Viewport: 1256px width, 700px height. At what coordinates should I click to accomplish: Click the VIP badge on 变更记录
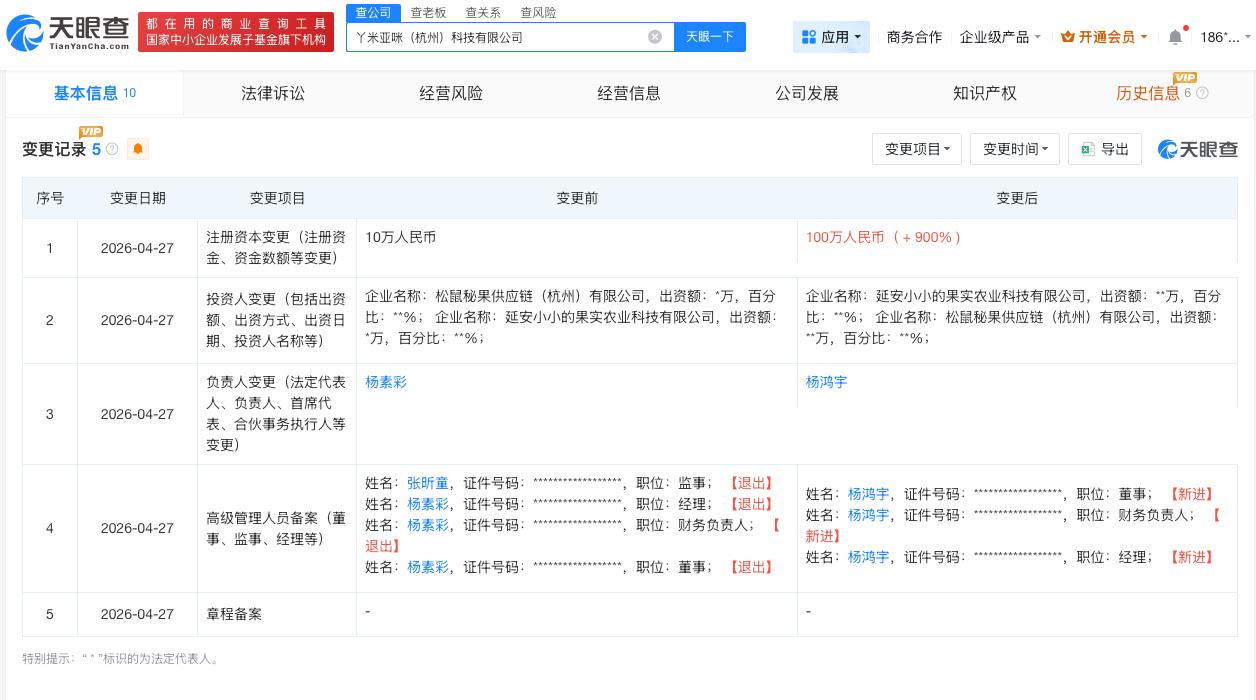(x=91, y=131)
